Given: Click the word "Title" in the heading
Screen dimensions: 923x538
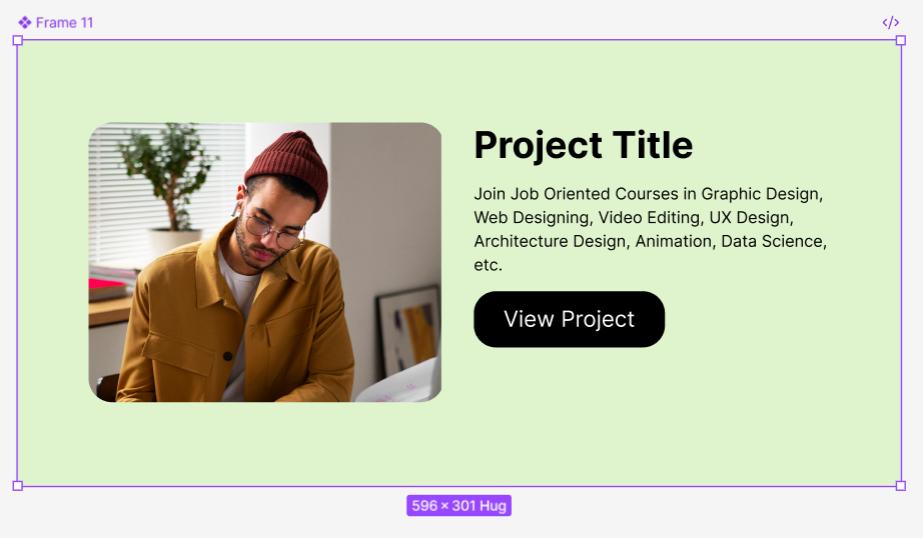Looking at the screenshot, I should (652, 145).
